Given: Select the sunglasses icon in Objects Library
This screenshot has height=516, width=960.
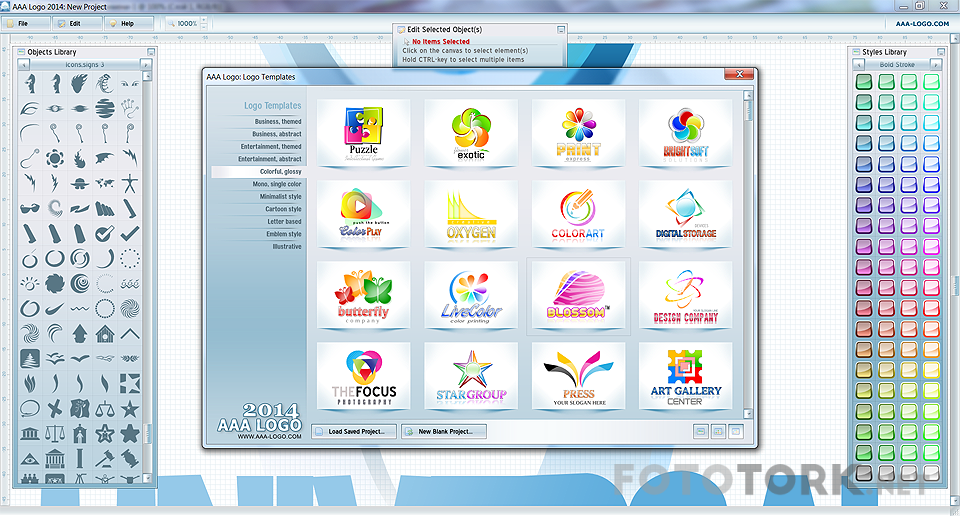Looking at the screenshot, I should click(29, 208).
